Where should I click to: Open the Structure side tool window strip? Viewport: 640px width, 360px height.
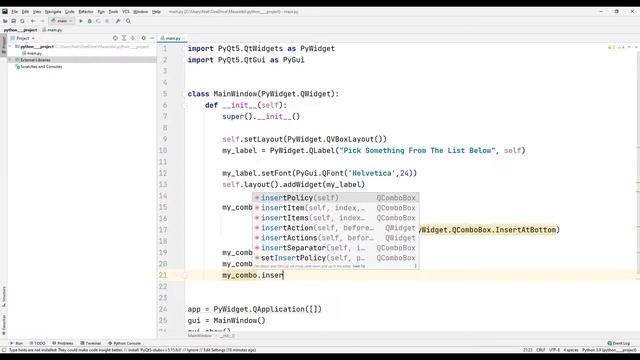point(4,297)
